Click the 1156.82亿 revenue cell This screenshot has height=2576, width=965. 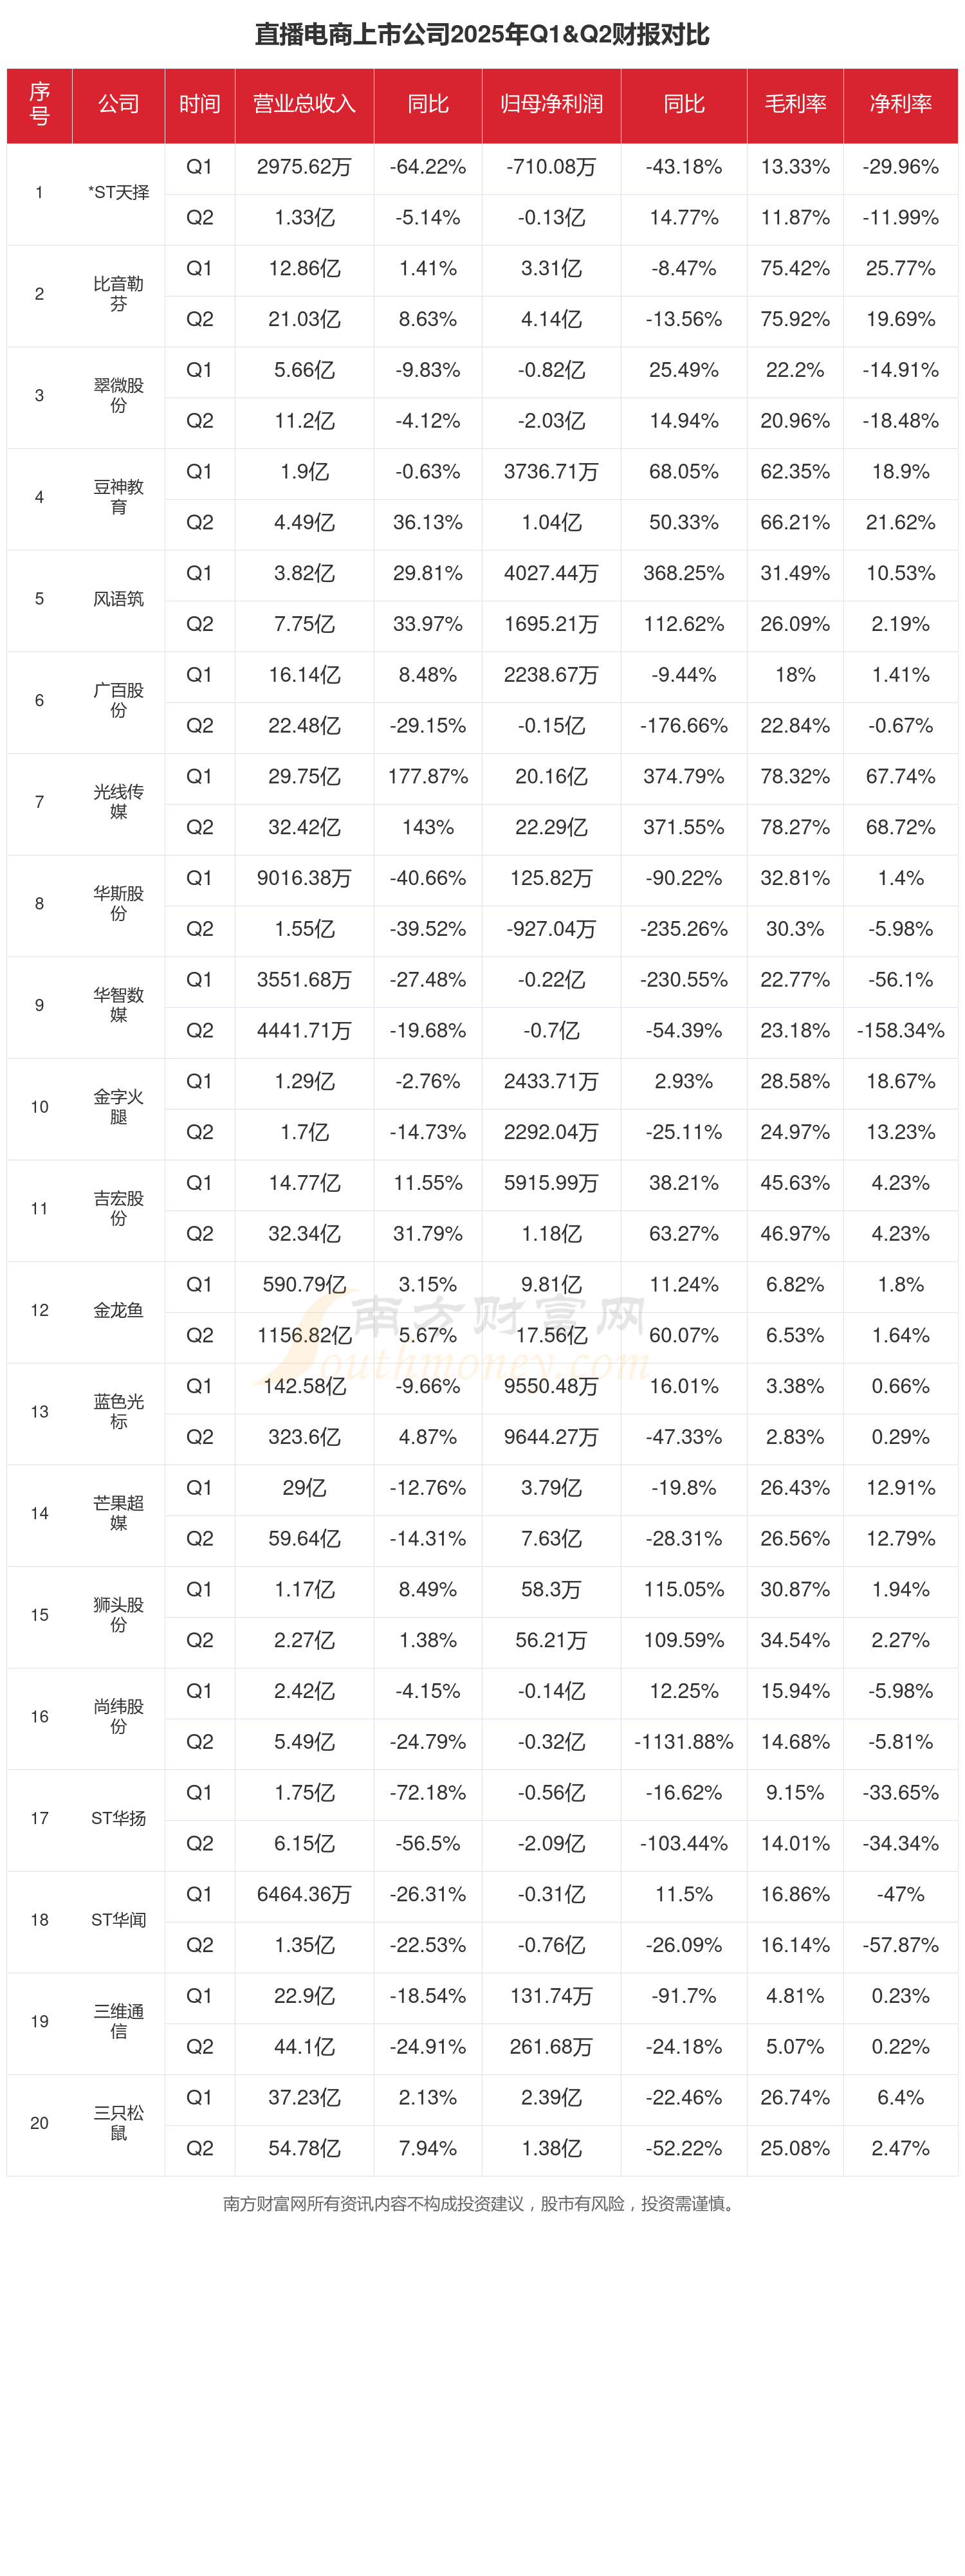[304, 1336]
